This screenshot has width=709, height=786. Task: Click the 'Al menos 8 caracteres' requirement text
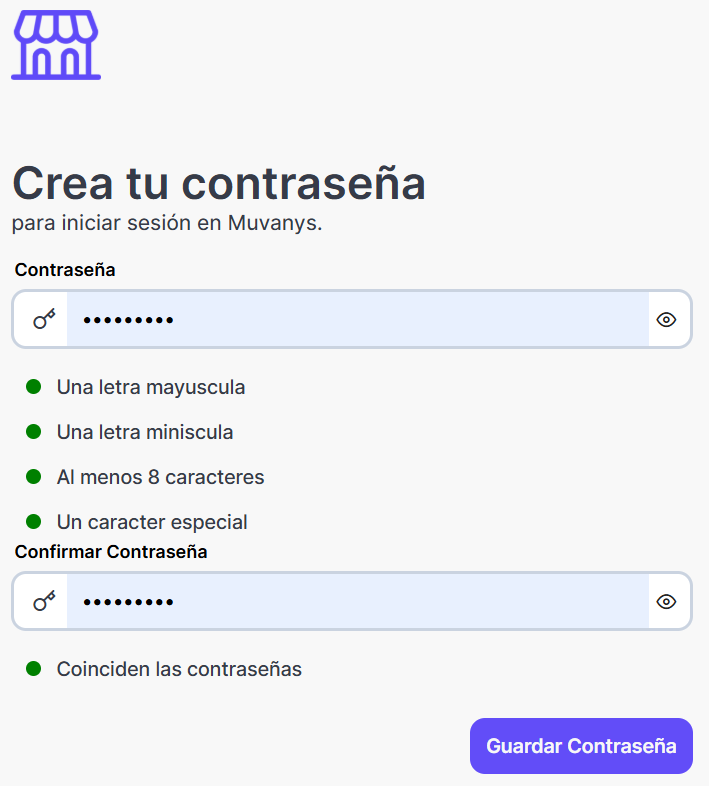coord(160,477)
